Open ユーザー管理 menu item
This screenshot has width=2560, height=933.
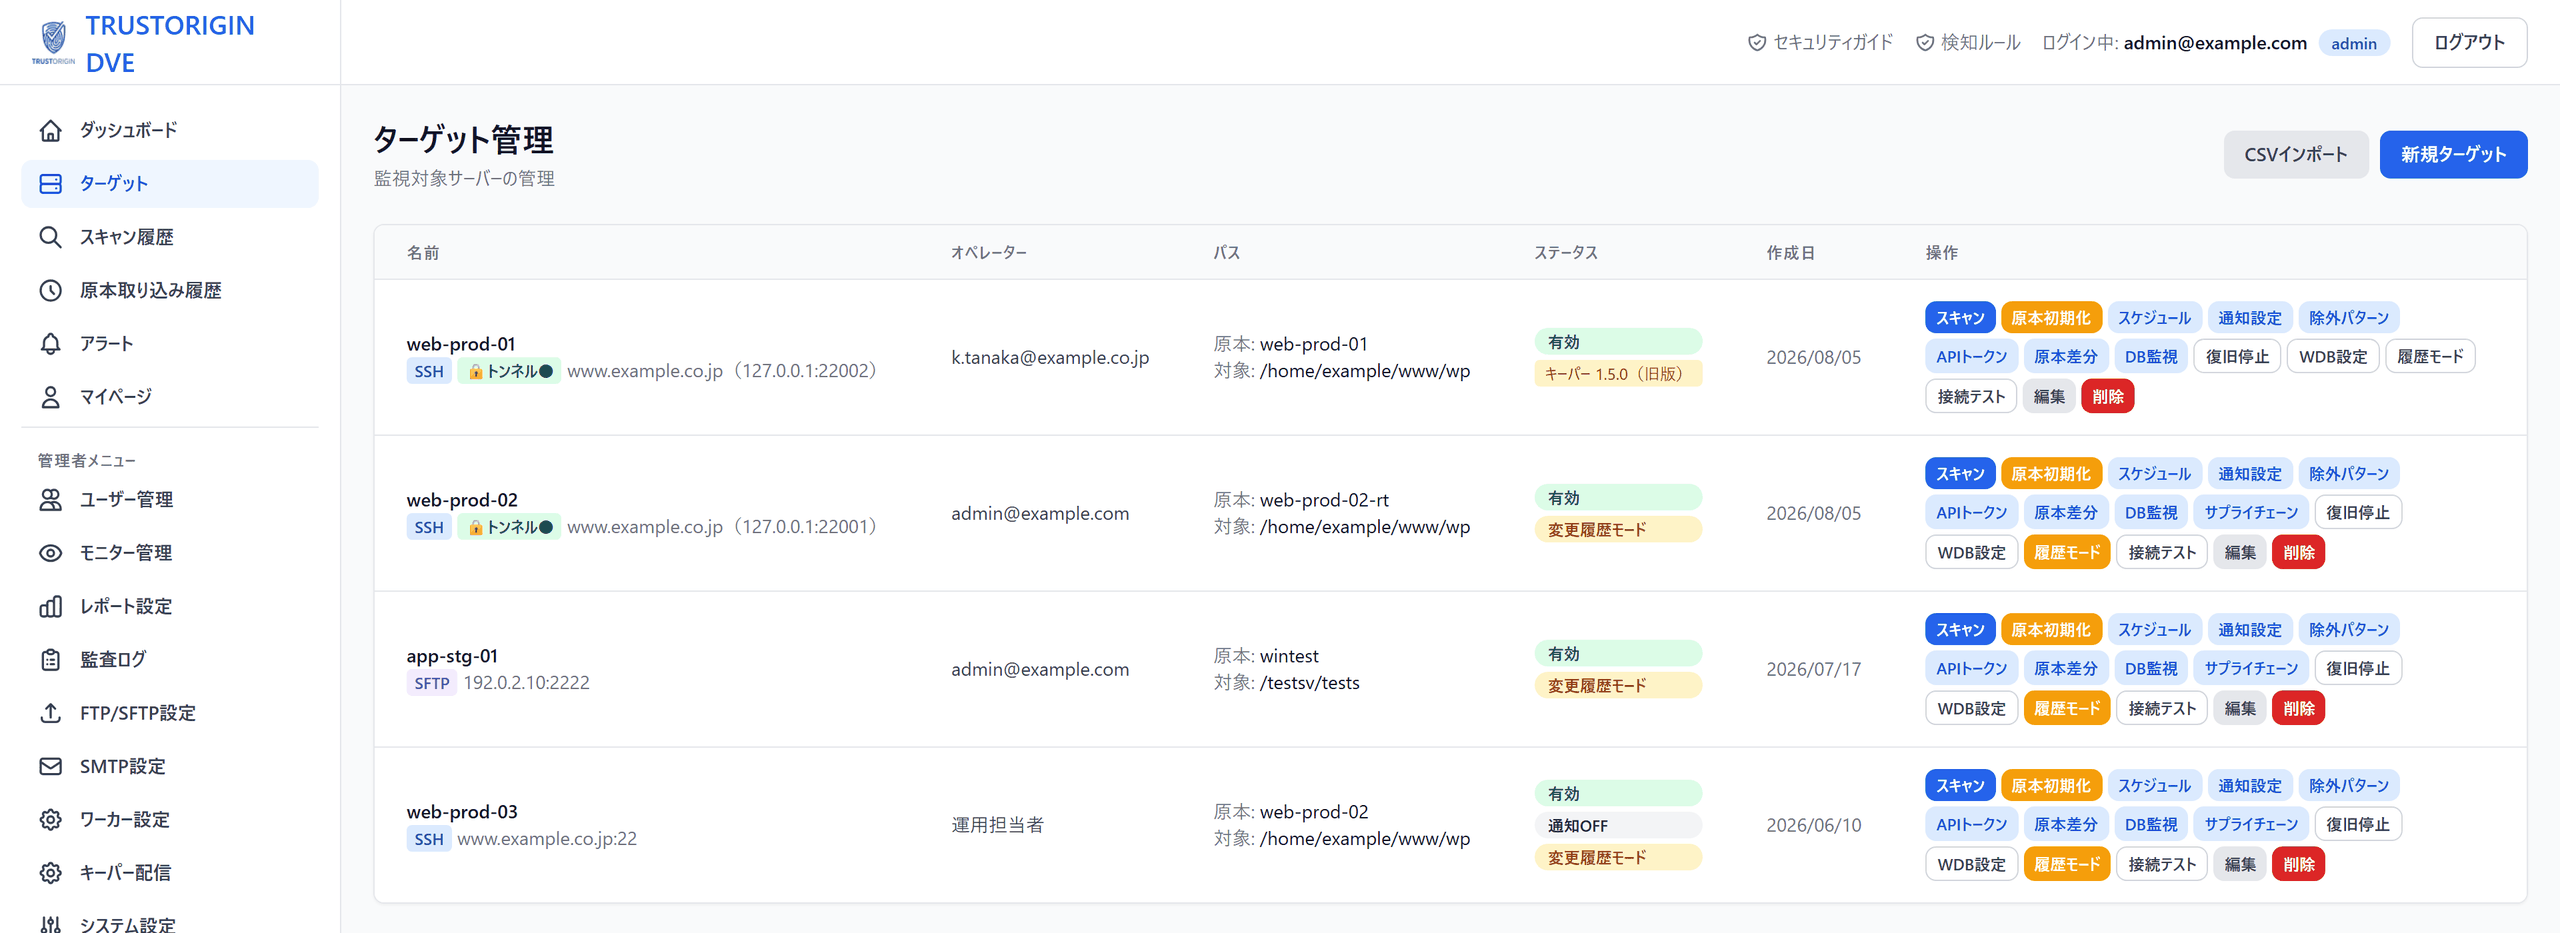[170, 500]
